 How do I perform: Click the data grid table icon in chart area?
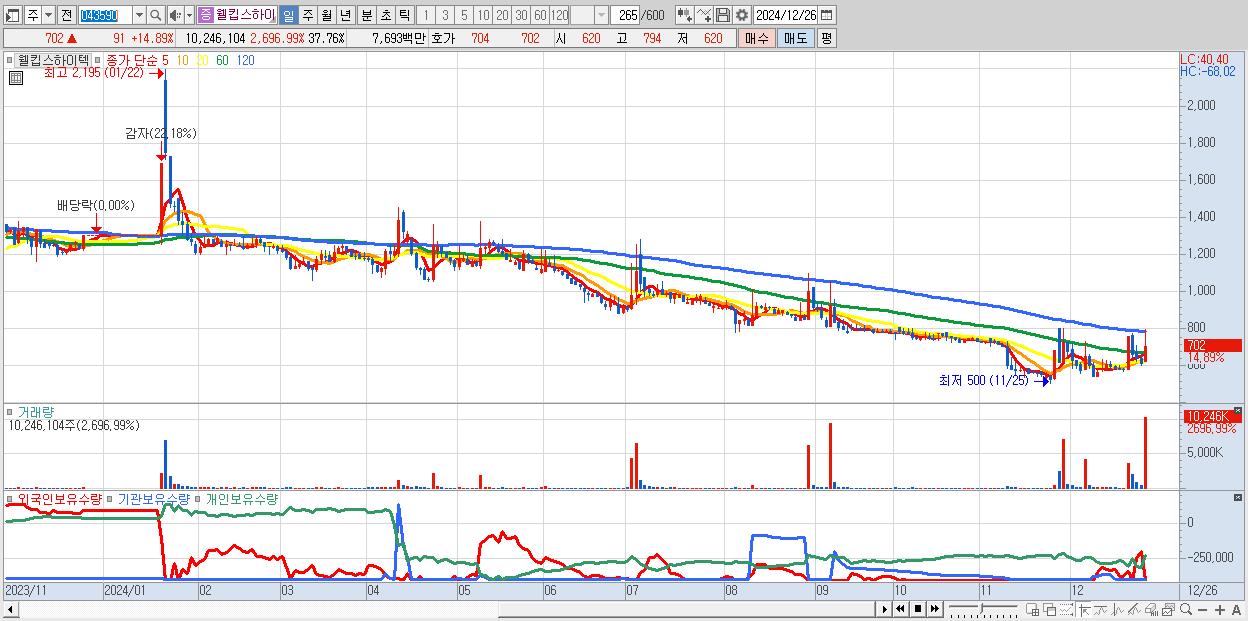coord(16,77)
